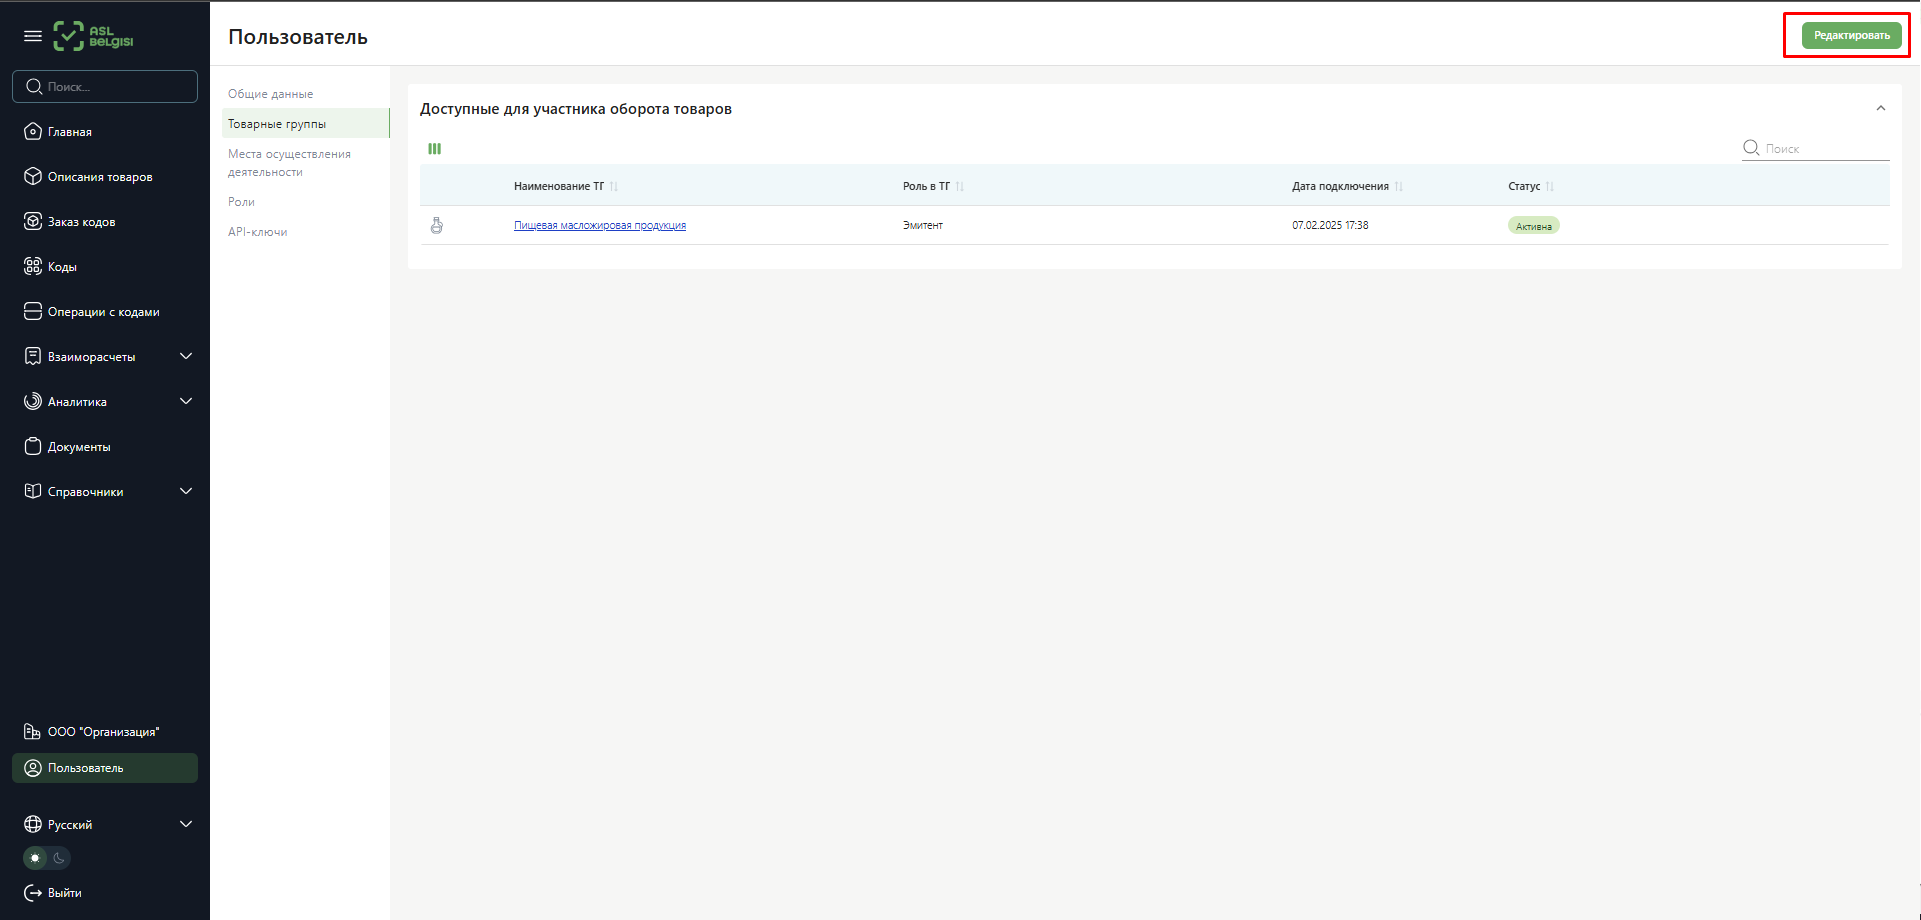Image resolution: width=1921 pixels, height=920 pixels.
Task: Sort by Роль в ТГ arrows
Action: pyautogui.click(x=960, y=186)
